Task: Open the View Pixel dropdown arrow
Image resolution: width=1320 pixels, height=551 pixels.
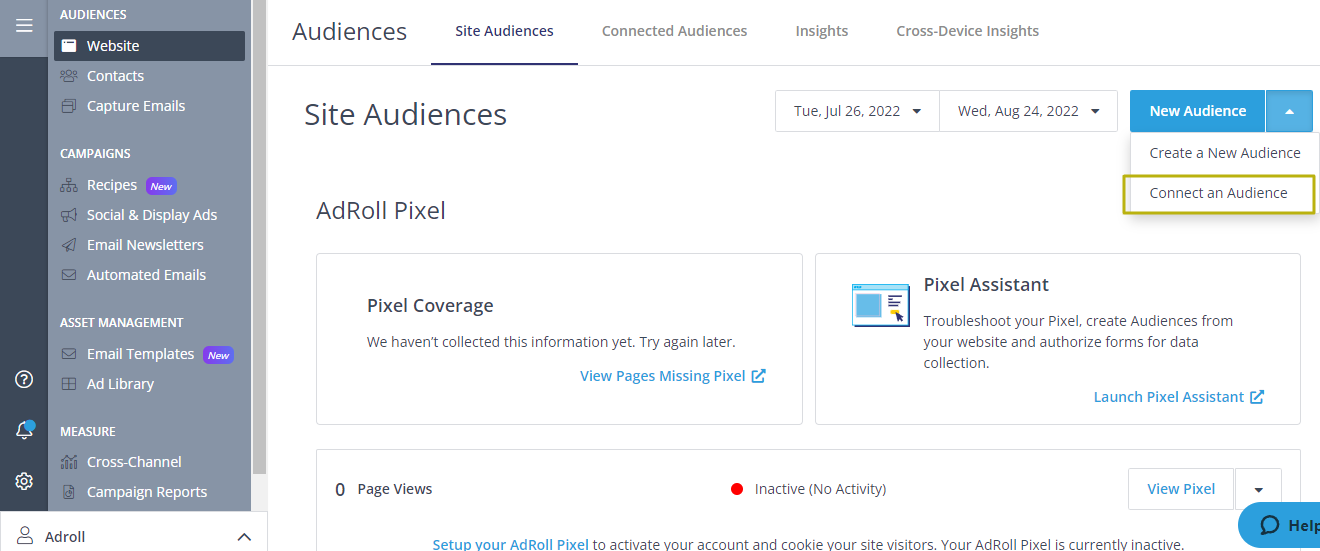Action: pos(1258,489)
